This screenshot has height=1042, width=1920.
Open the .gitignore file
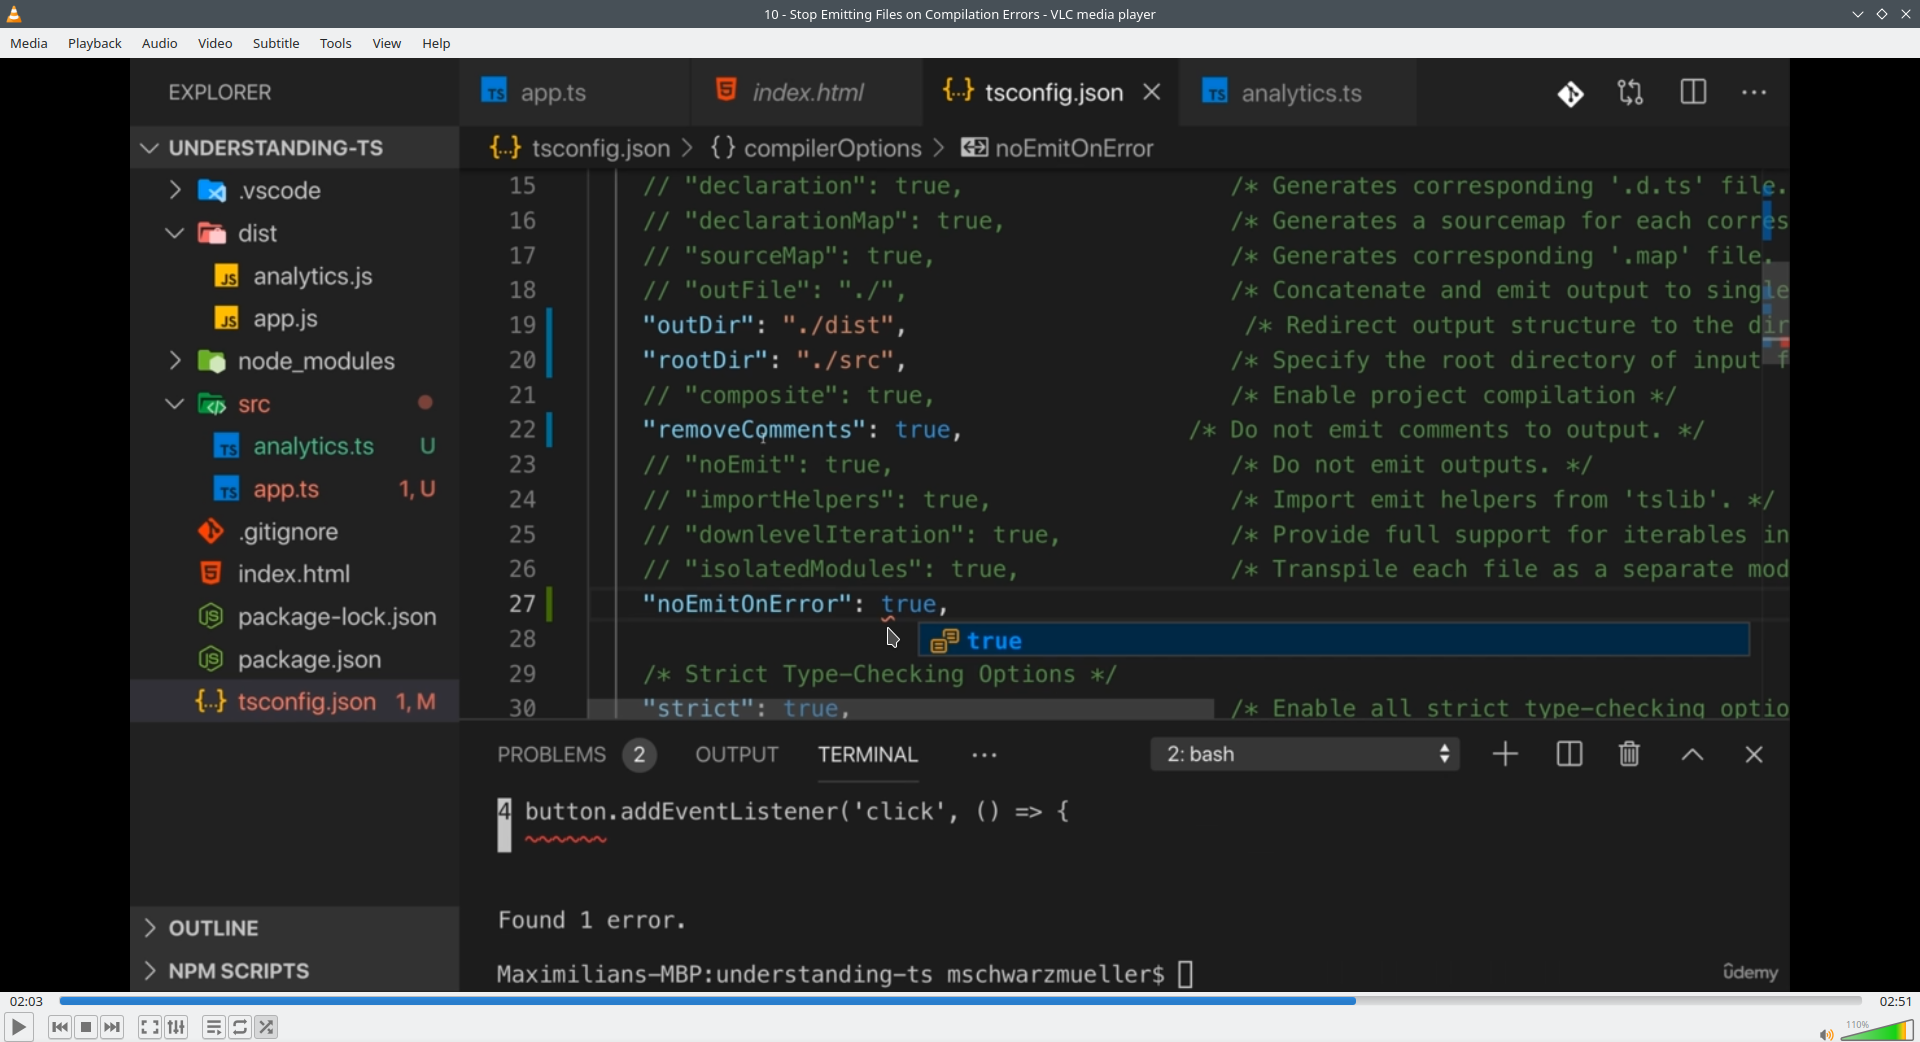point(294,532)
